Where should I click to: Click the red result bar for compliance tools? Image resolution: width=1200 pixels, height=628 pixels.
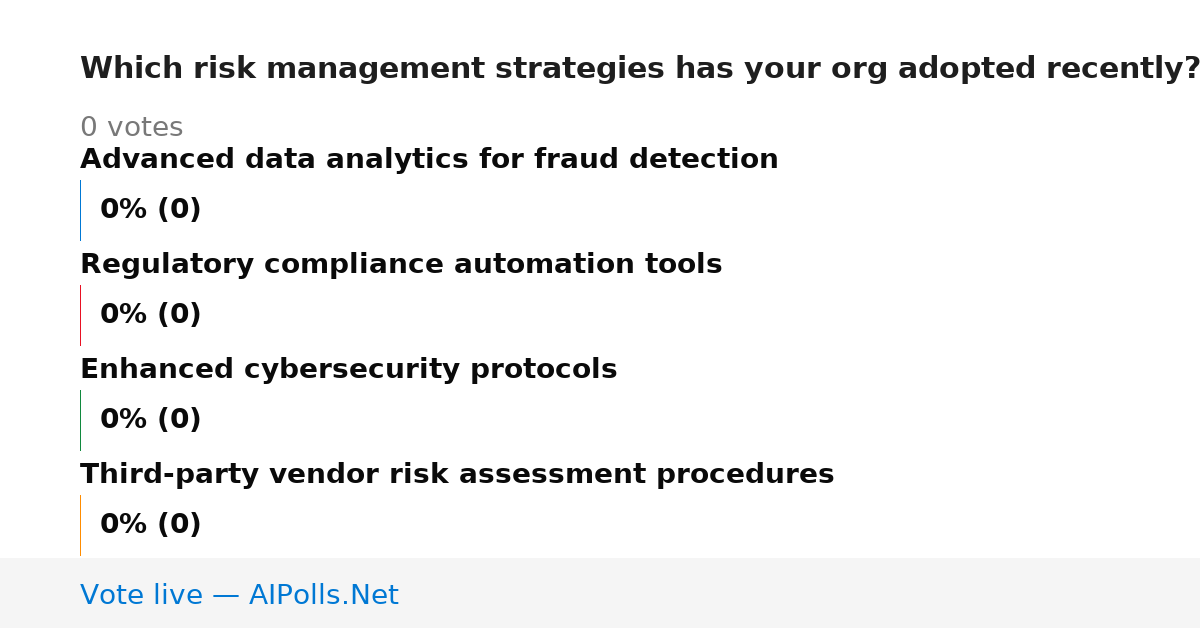tap(80, 315)
